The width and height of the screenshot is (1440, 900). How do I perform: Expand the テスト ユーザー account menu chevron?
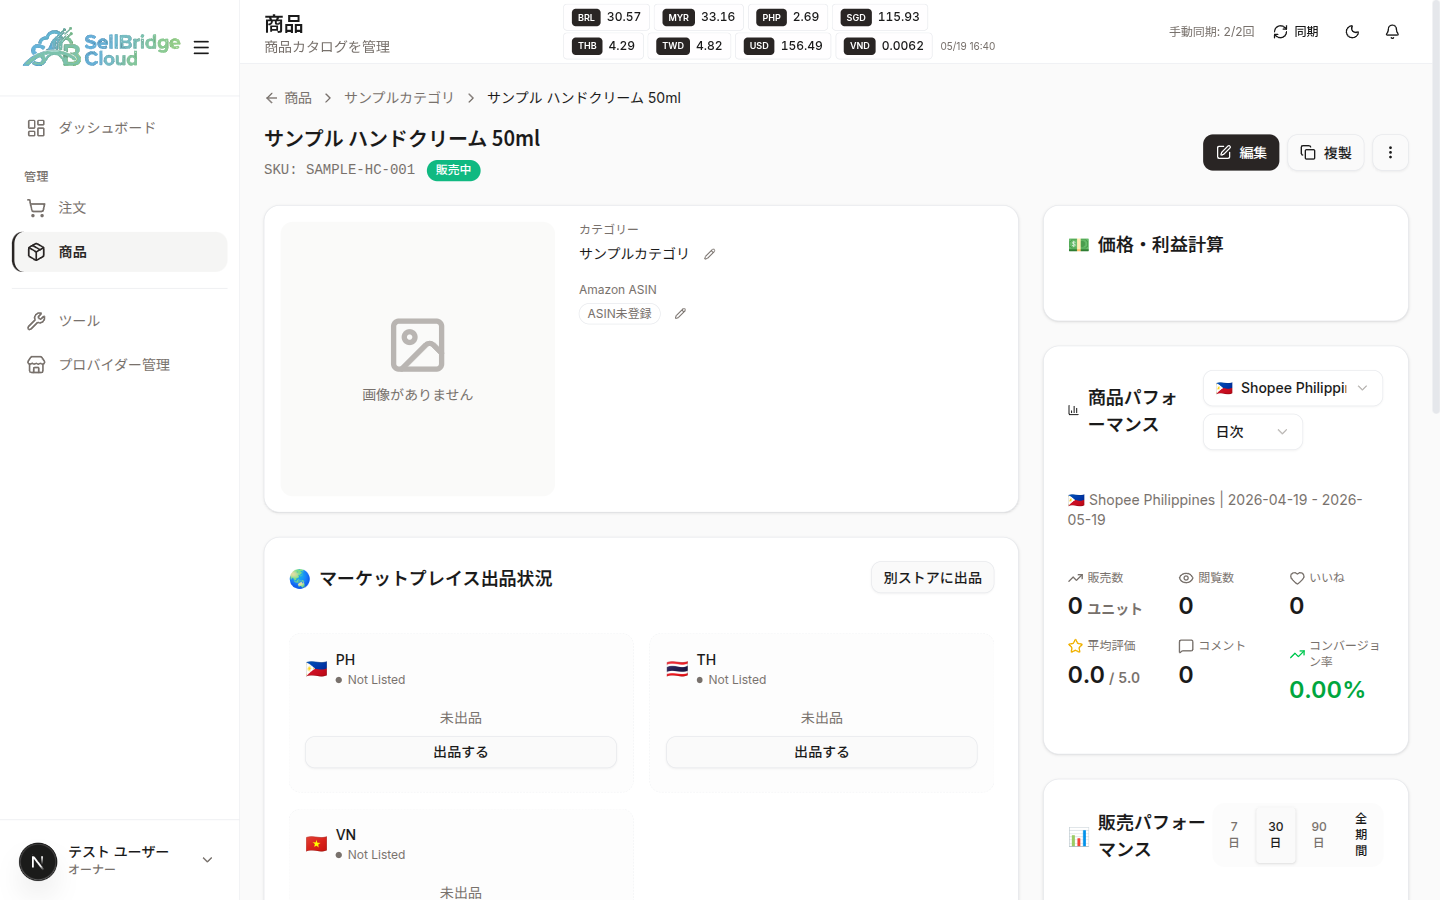pyautogui.click(x=207, y=860)
